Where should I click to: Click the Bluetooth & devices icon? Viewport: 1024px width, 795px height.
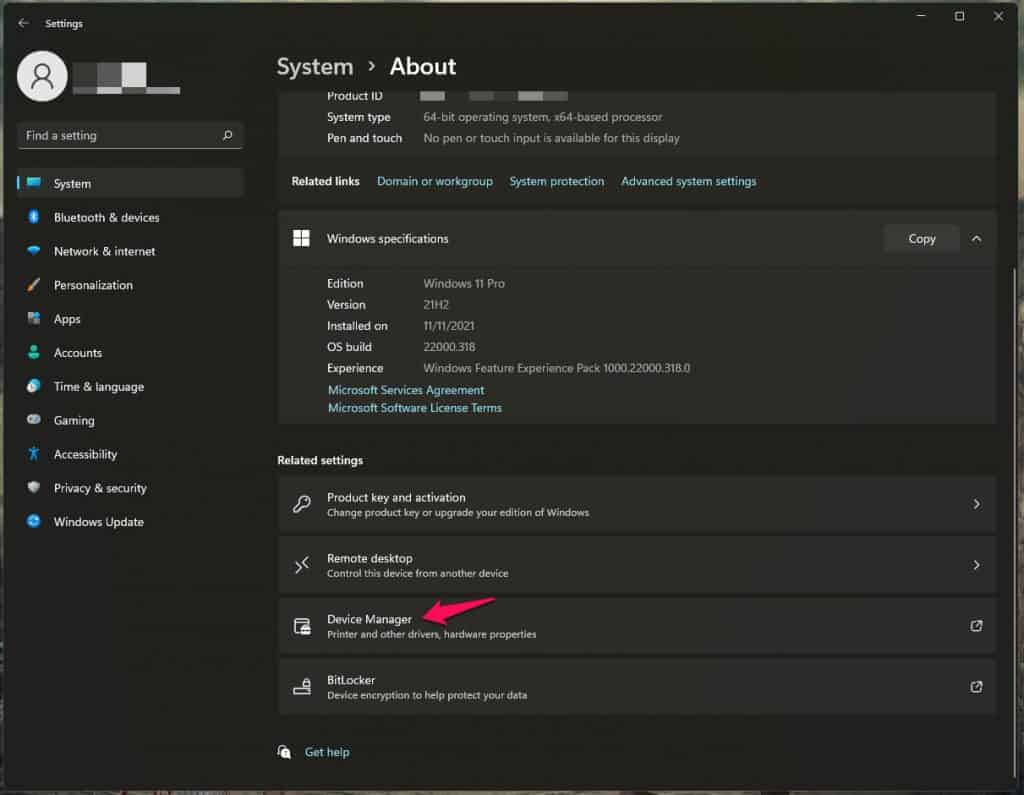point(34,217)
